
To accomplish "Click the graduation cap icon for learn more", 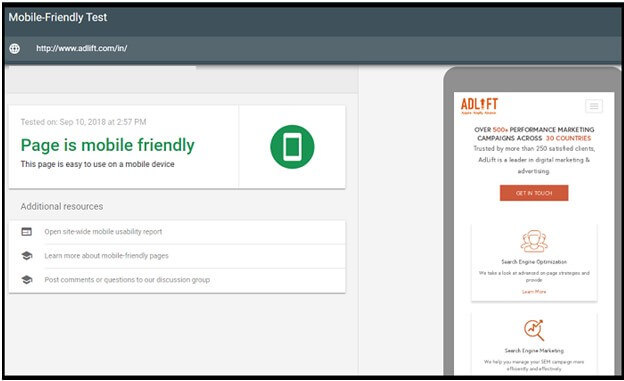I will 27,256.
